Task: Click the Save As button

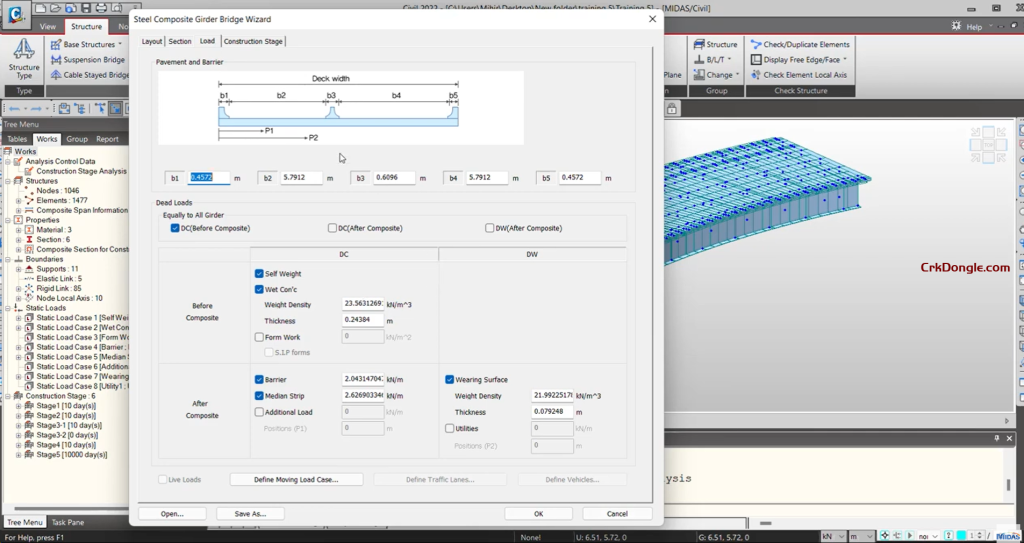Action: click(x=249, y=514)
